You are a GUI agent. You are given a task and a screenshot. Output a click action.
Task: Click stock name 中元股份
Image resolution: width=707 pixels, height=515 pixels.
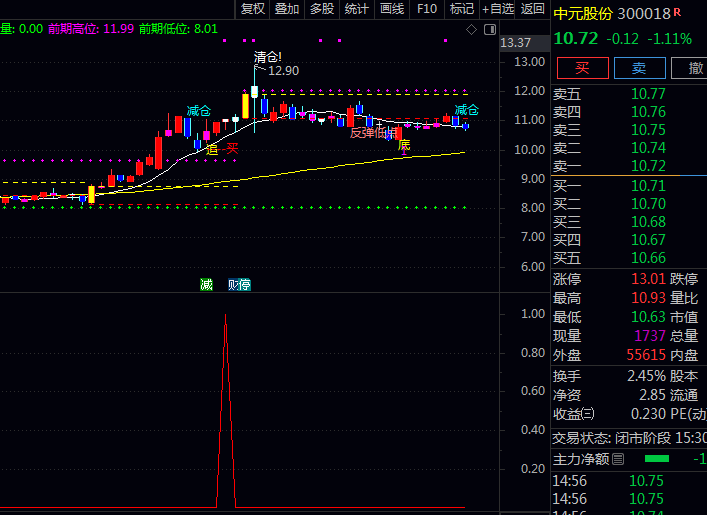point(583,14)
